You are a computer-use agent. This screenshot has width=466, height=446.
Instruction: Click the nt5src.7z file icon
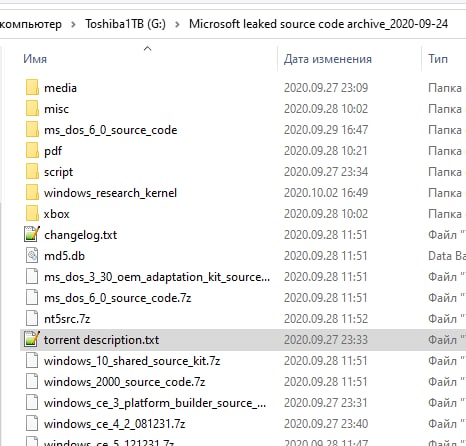[32, 319]
